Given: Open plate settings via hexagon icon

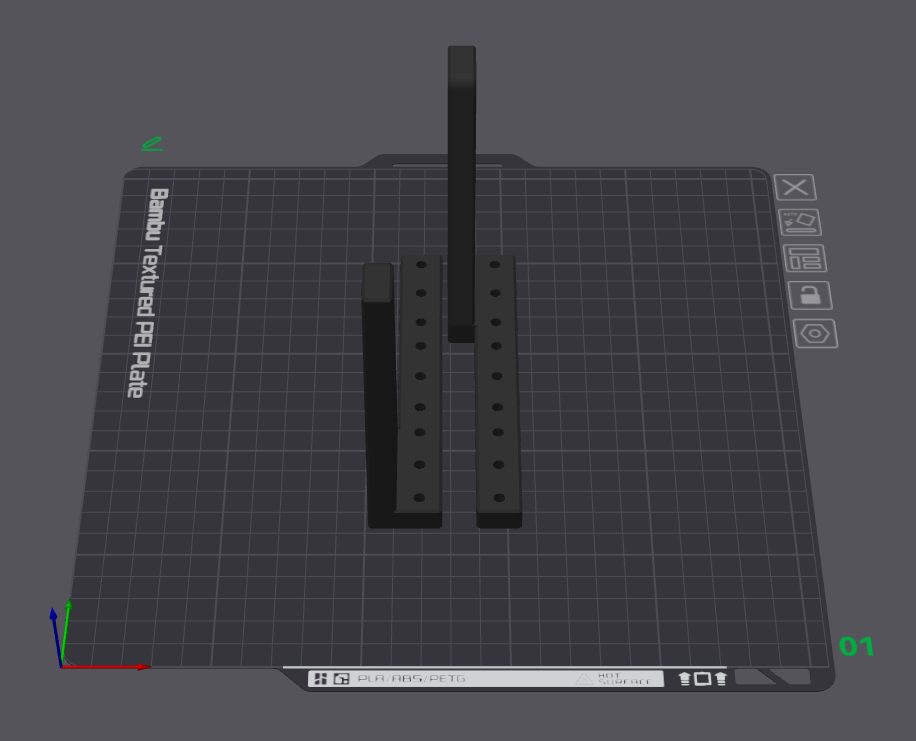Looking at the screenshot, I should coord(816,334).
